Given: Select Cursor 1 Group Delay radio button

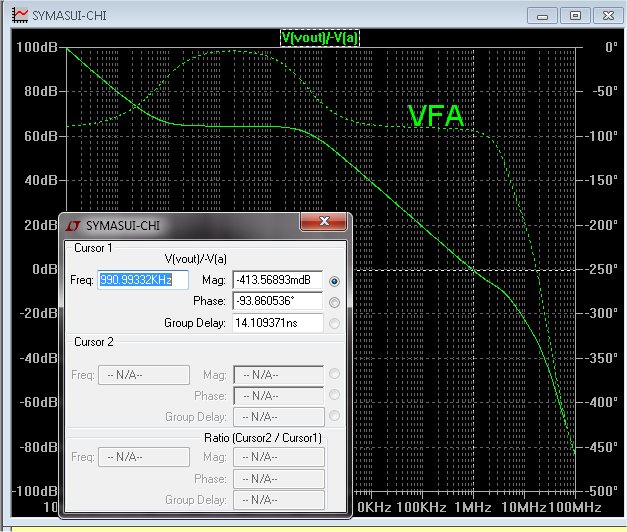Looking at the screenshot, I should click(334, 323).
